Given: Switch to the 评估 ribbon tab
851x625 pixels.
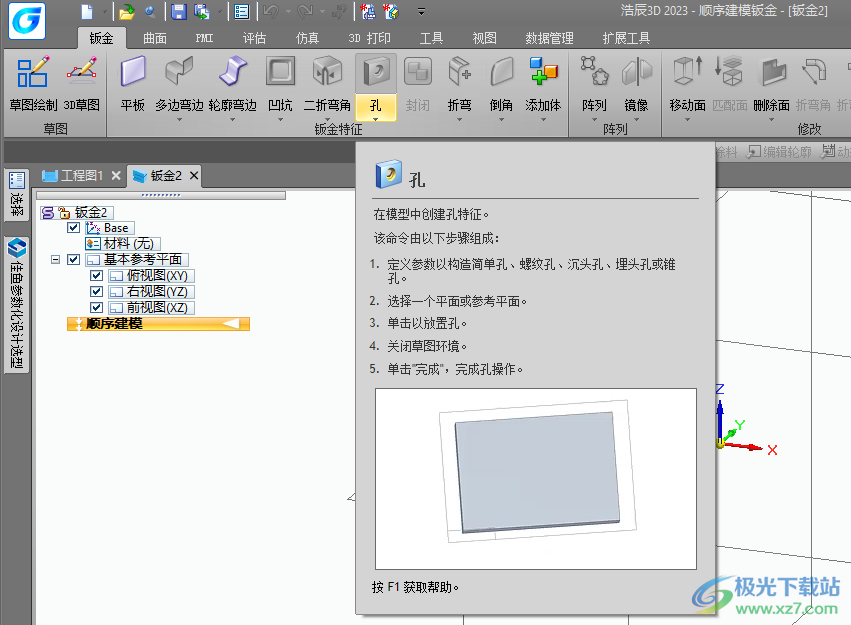Looking at the screenshot, I should 254,38.
